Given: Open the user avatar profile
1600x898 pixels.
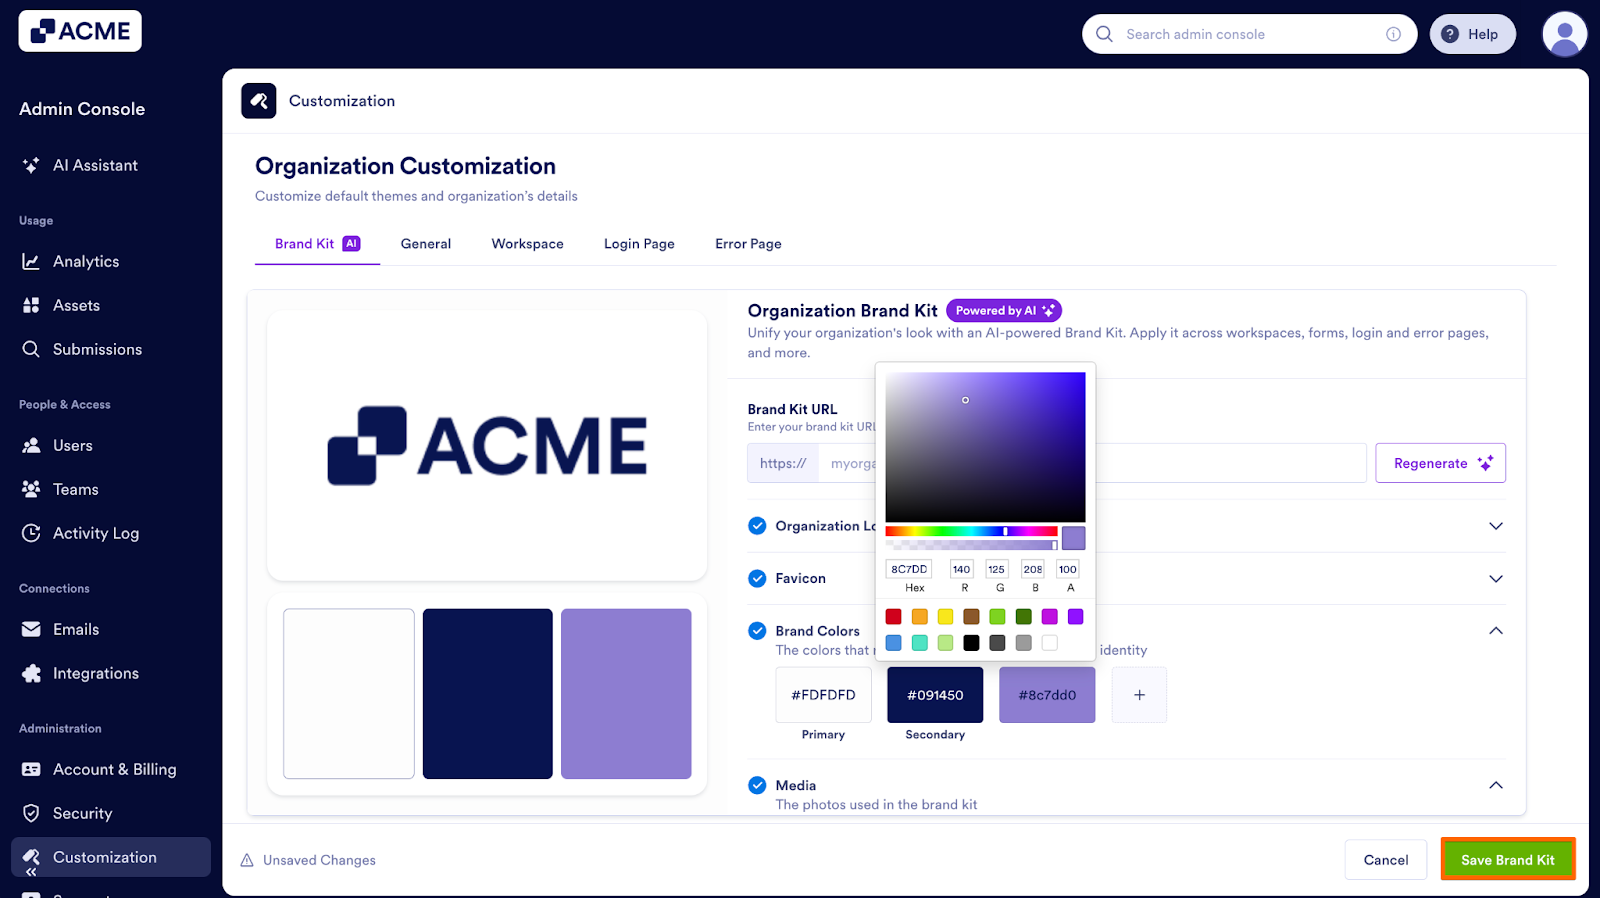Looking at the screenshot, I should click(1565, 34).
